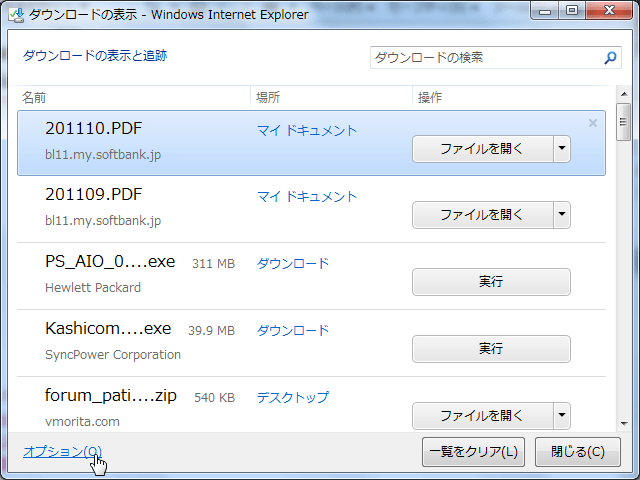Click the 場所 column header

(x=268, y=98)
